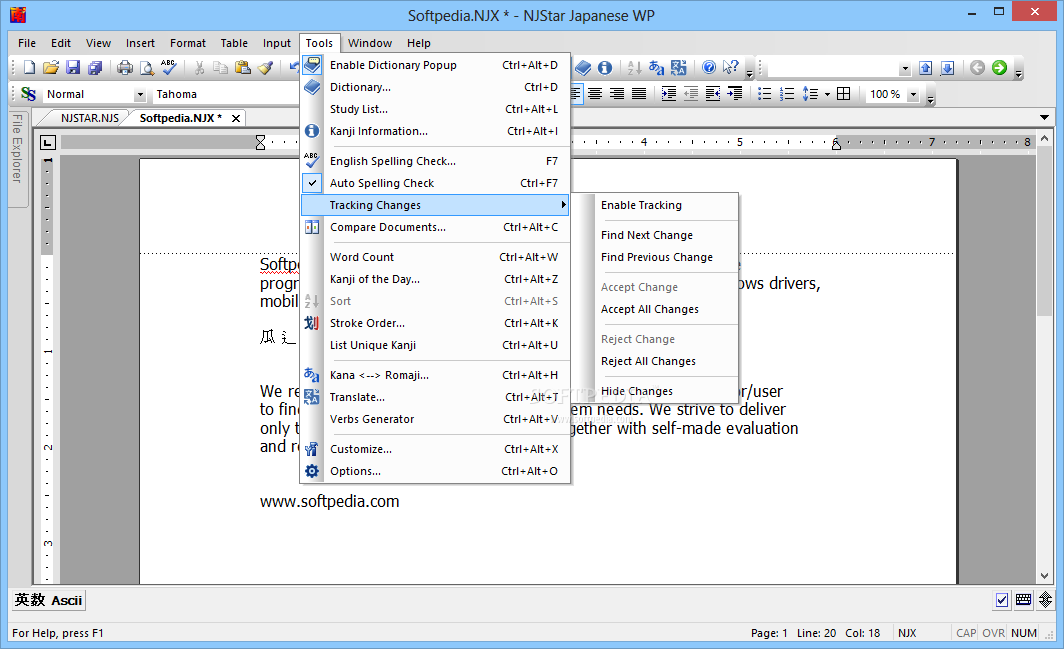Open the line spacing dropdown arrow
1064x649 pixels.
[x=826, y=94]
